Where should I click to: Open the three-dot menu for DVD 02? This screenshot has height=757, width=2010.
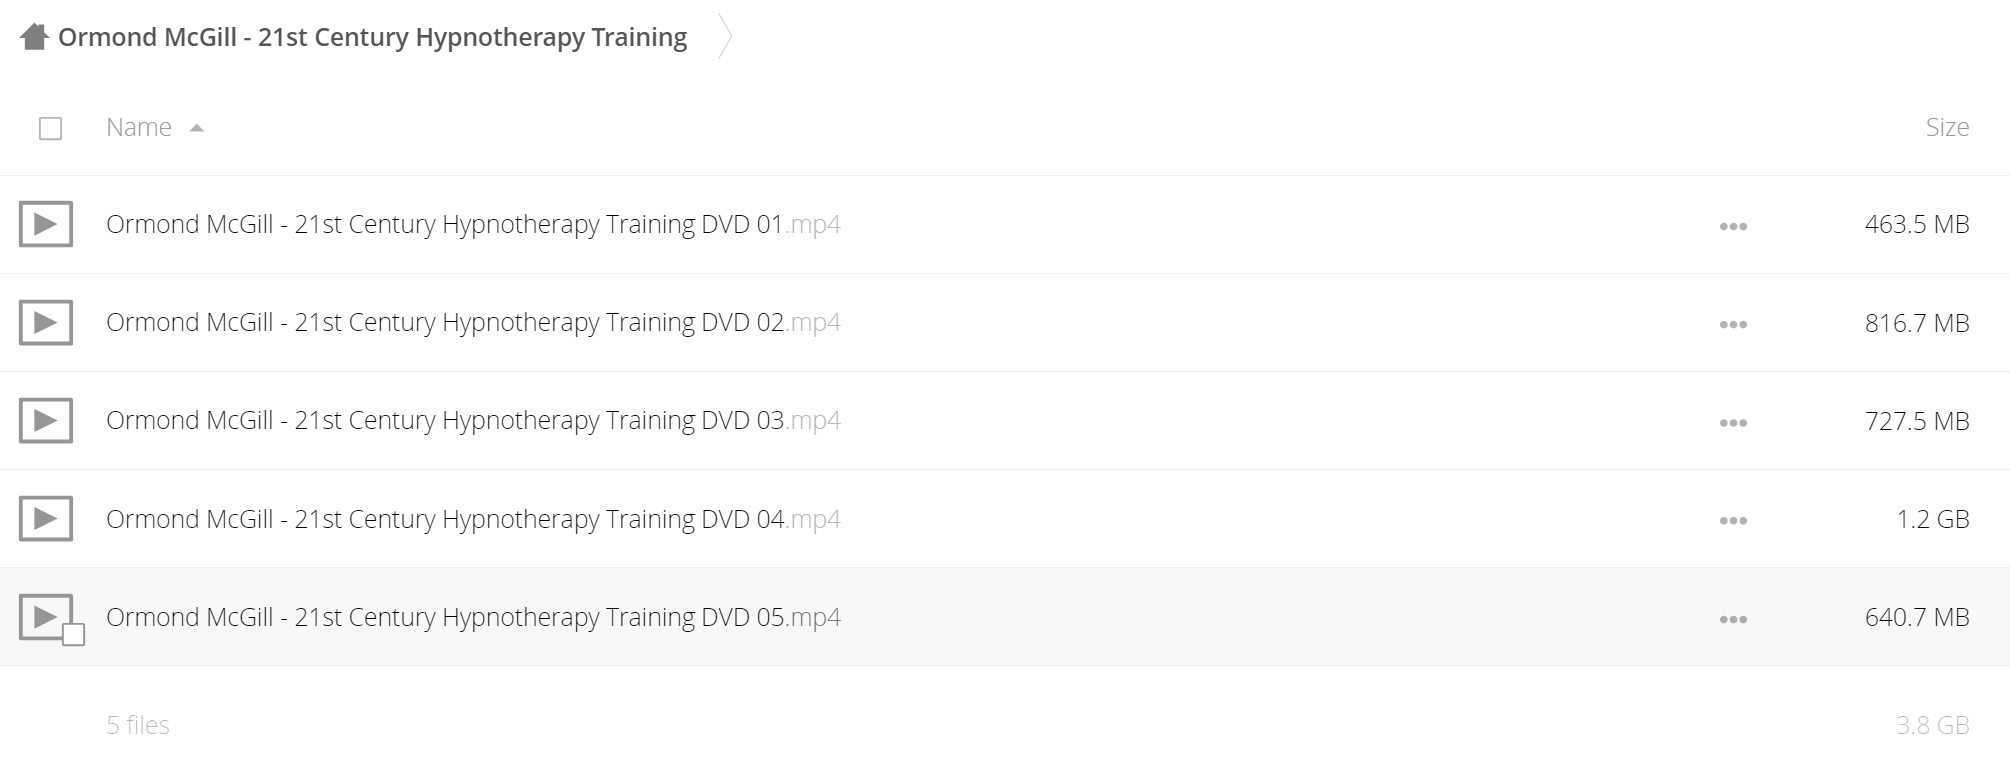click(x=1733, y=324)
